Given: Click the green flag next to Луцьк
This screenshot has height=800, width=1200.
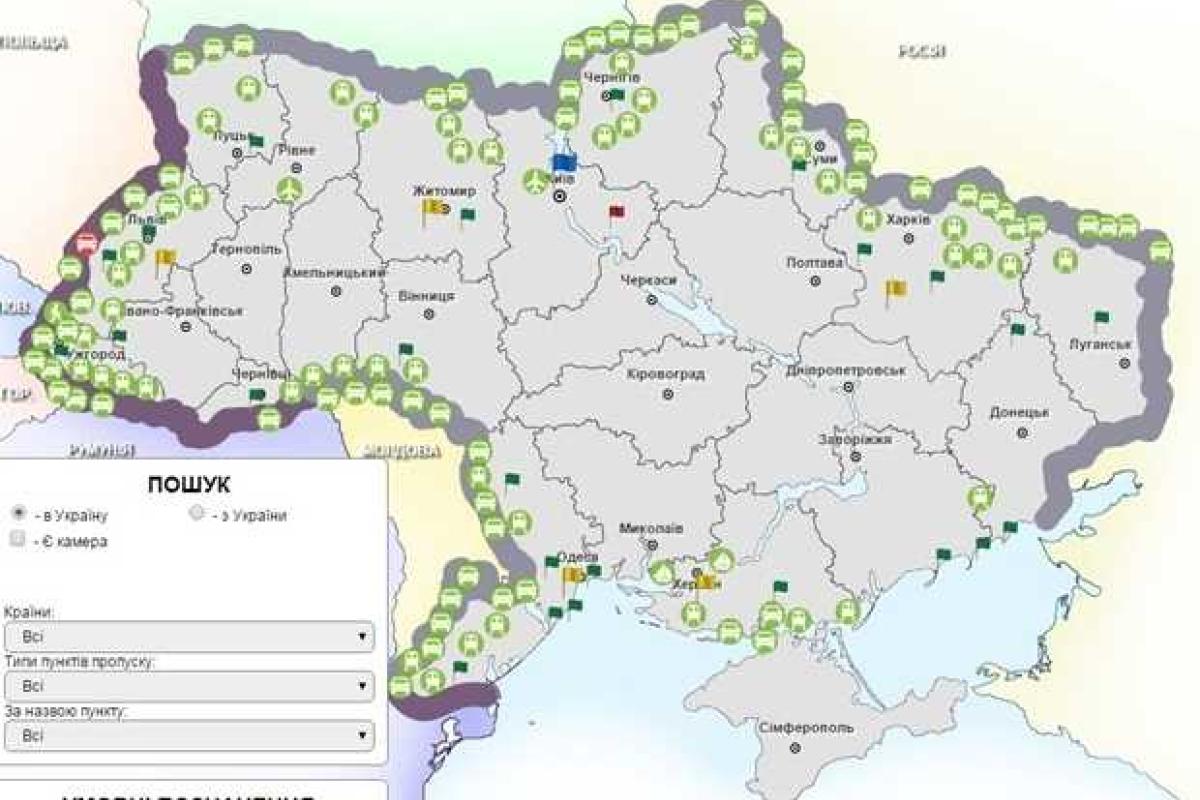Looking at the screenshot, I should tap(256, 142).
